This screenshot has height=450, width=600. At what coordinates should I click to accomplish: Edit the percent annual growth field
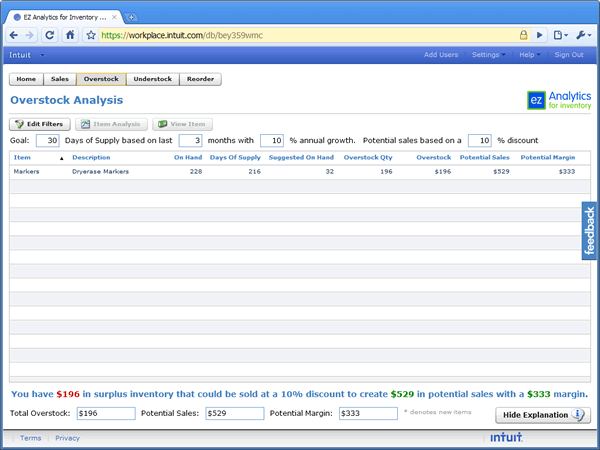coord(272,140)
